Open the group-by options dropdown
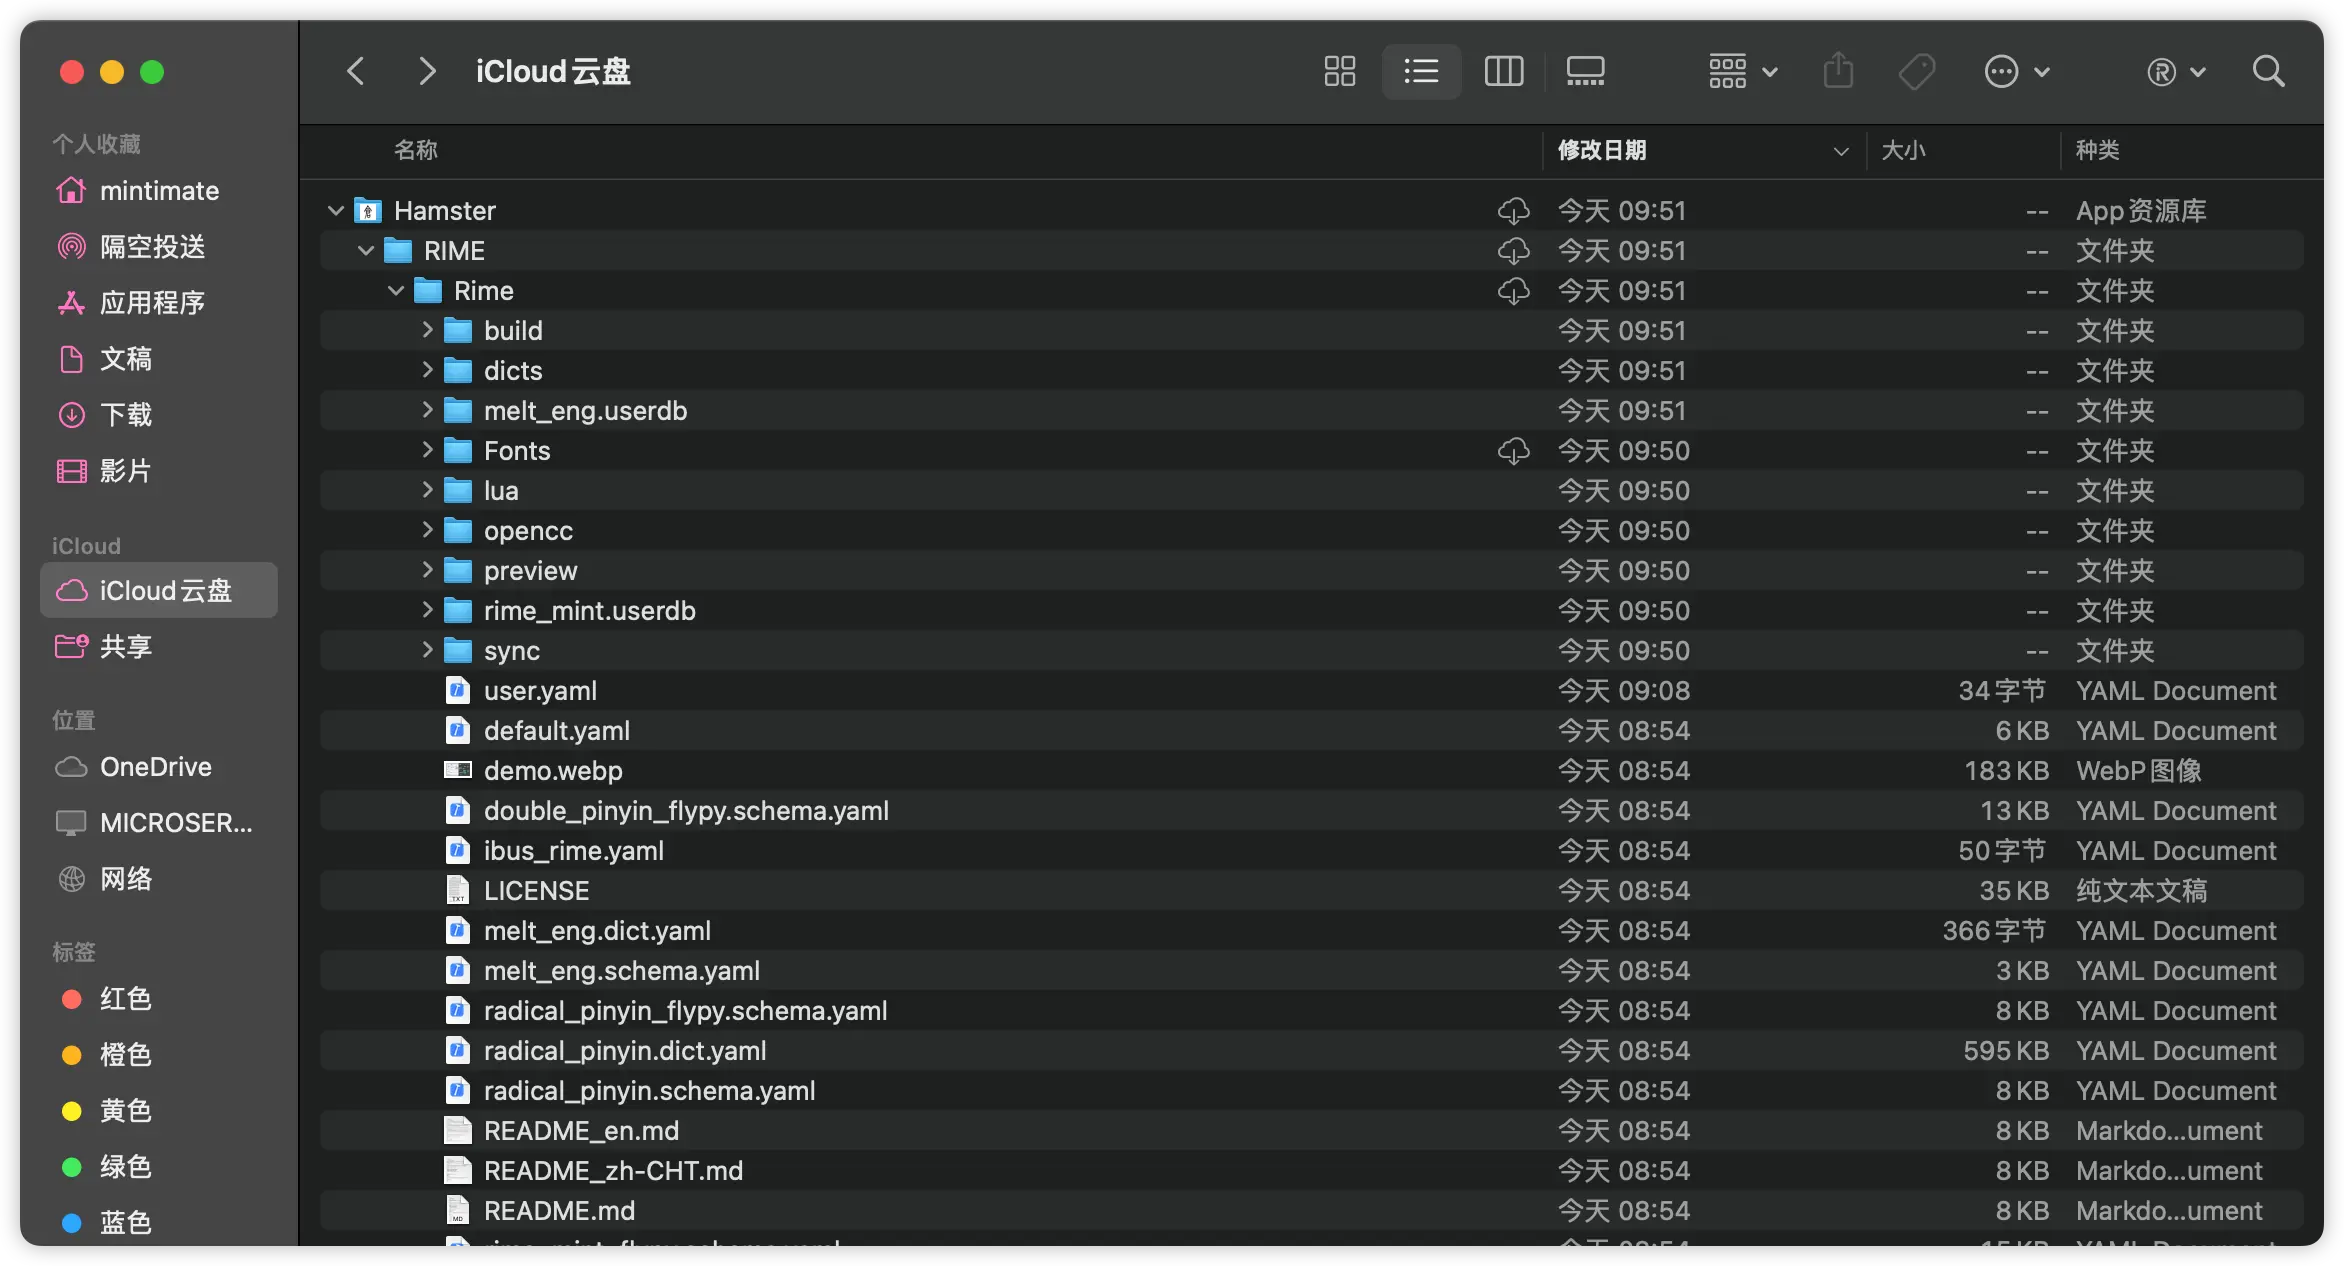This screenshot has height=1266, width=2344. [1743, 71]
